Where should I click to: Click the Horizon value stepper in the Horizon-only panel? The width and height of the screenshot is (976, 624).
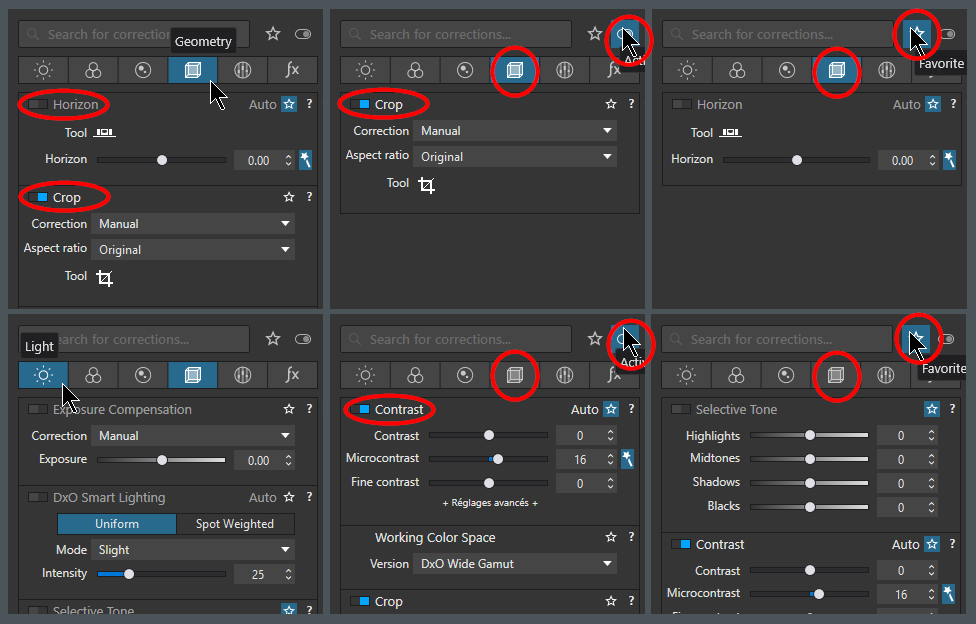932,160
